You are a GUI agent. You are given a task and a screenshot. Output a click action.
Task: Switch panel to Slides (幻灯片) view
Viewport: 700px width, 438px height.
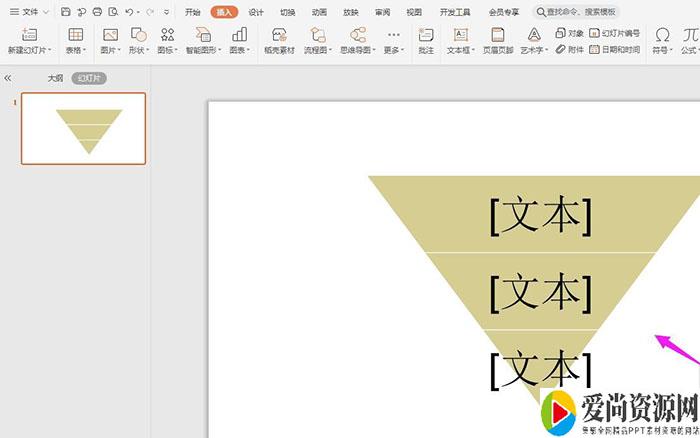point(88,77)
